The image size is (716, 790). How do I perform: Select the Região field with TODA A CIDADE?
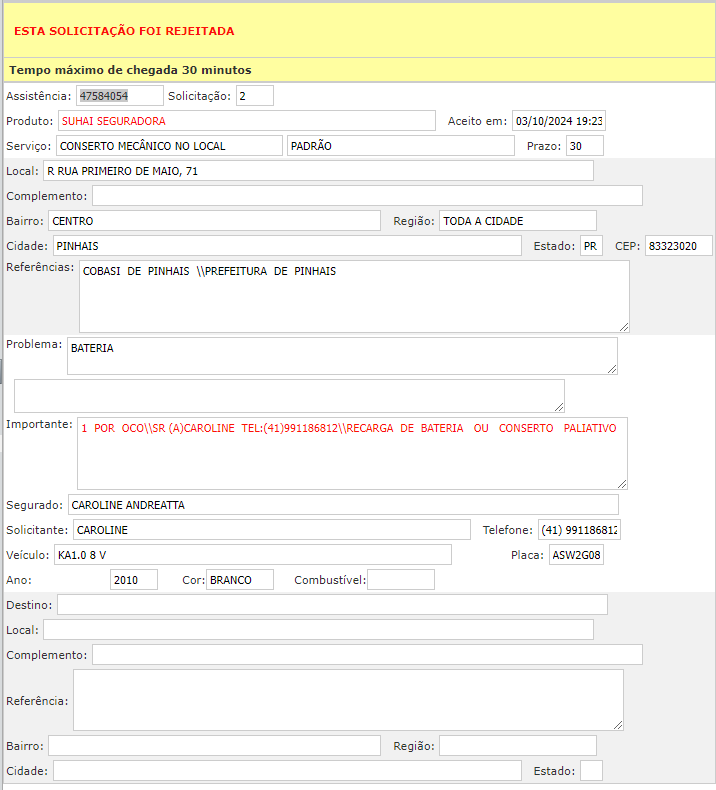pyautogui.click(x=517, y=221)
